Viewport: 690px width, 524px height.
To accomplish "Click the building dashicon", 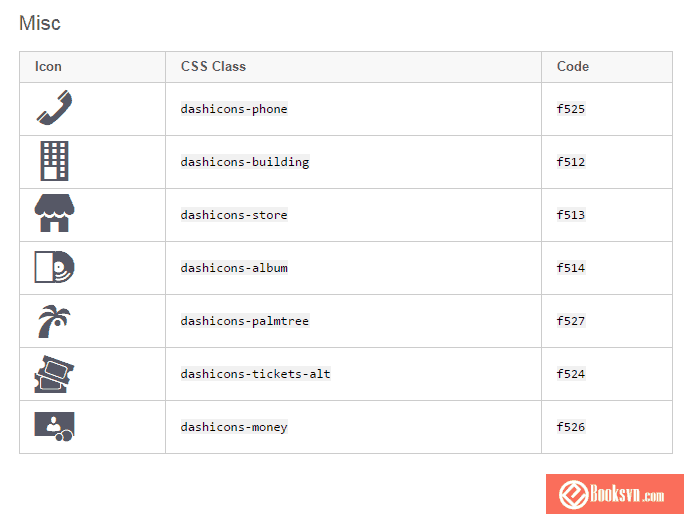I will pos(54,161).
